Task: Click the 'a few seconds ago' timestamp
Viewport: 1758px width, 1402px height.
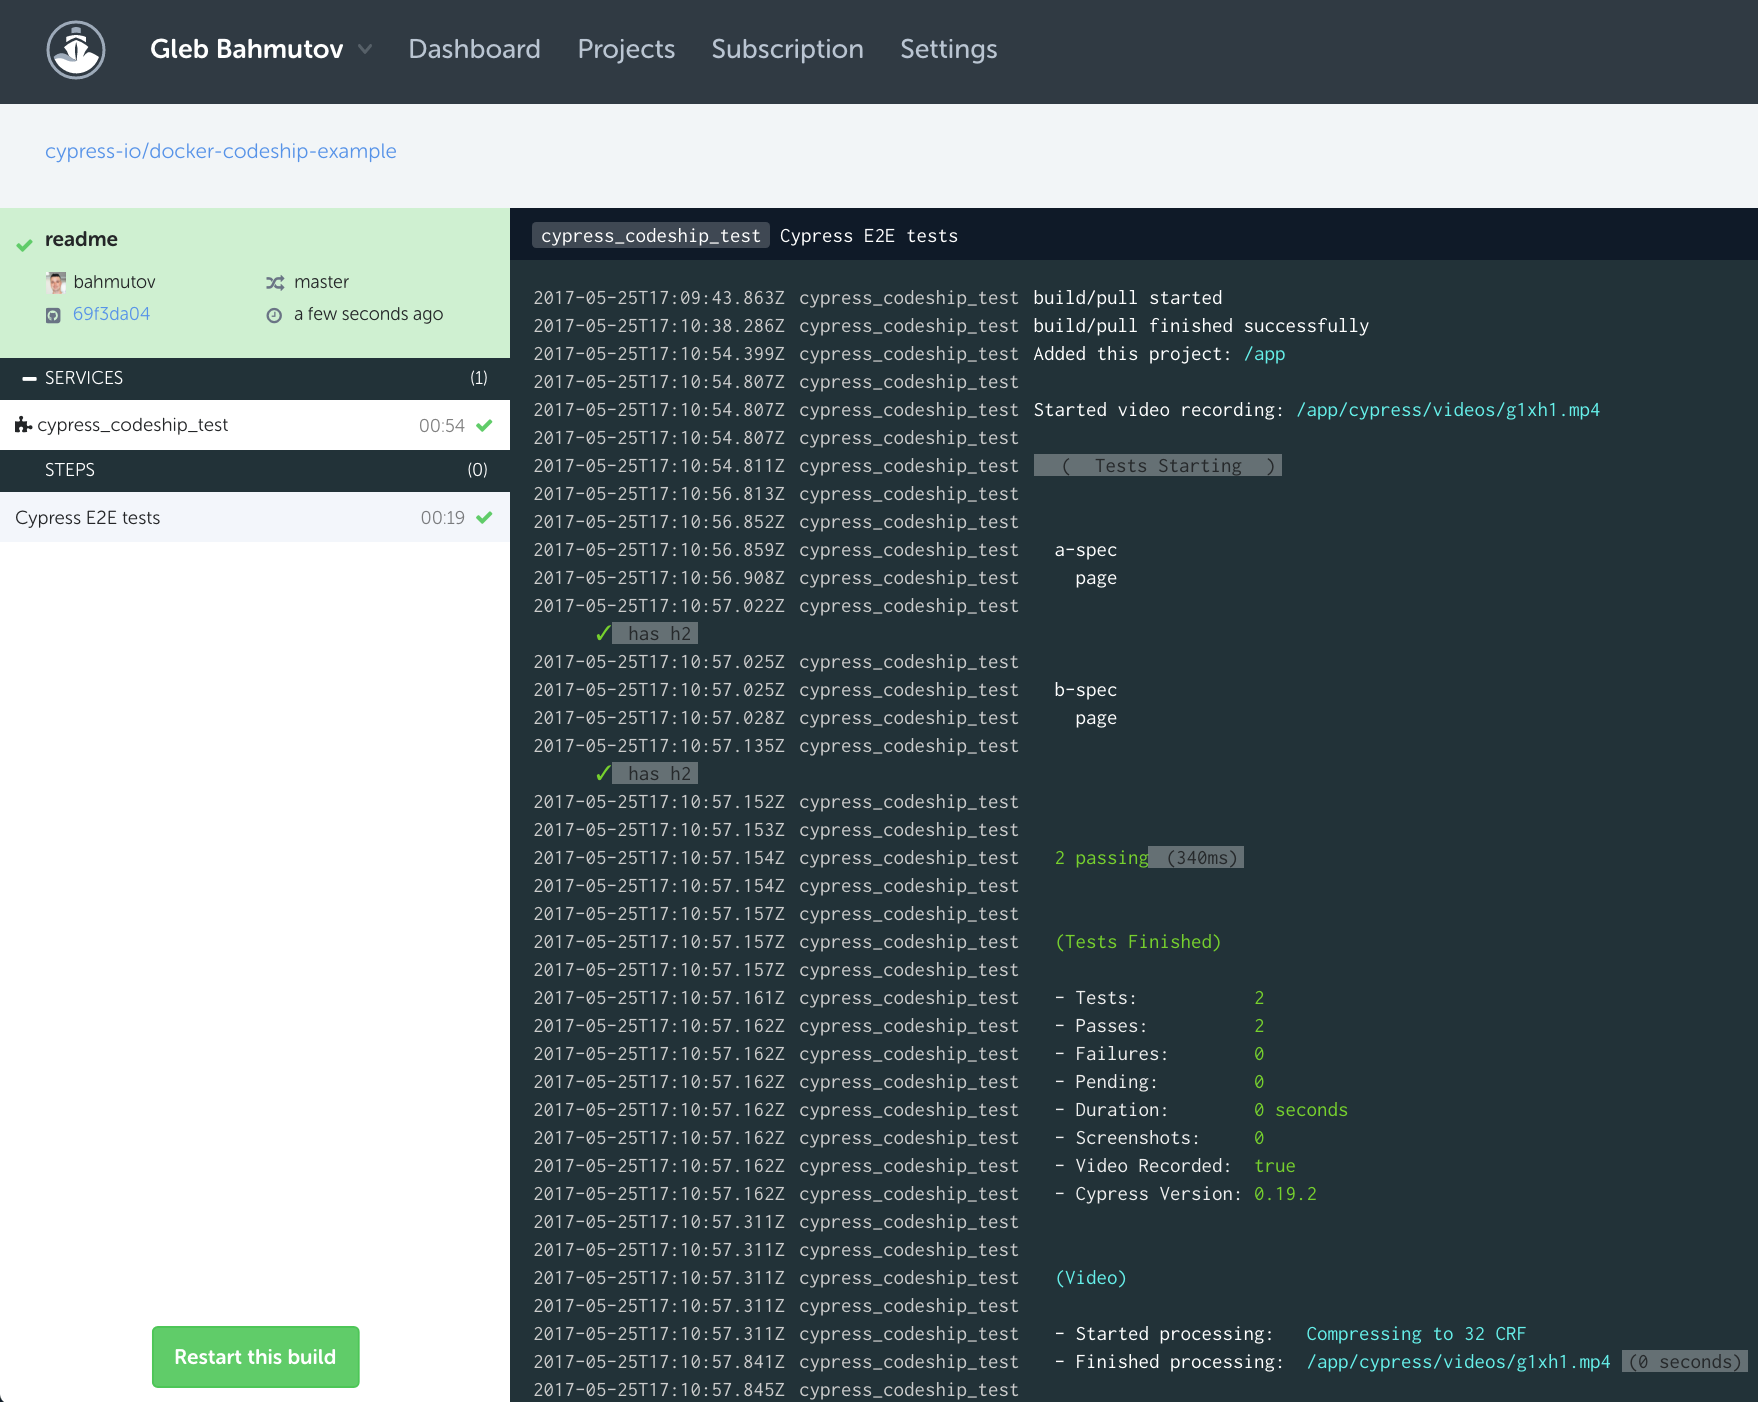Action: point(368,314)
